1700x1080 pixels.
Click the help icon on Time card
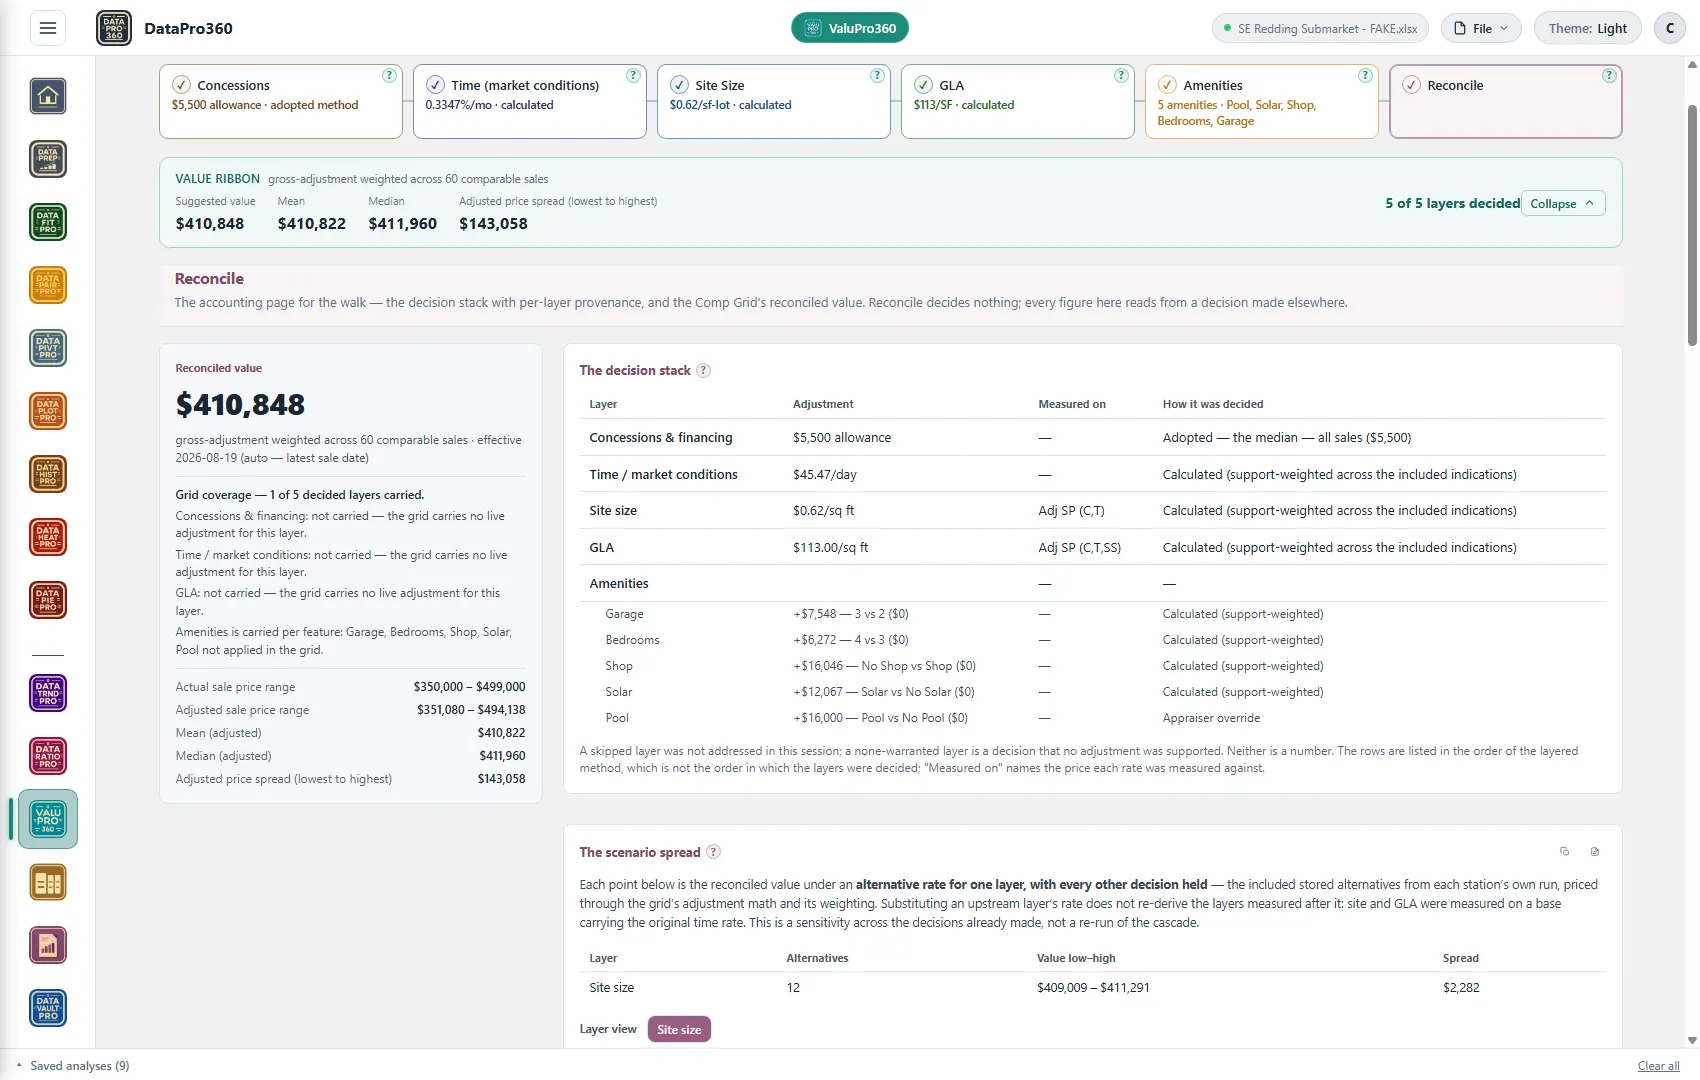coord(633,76)
